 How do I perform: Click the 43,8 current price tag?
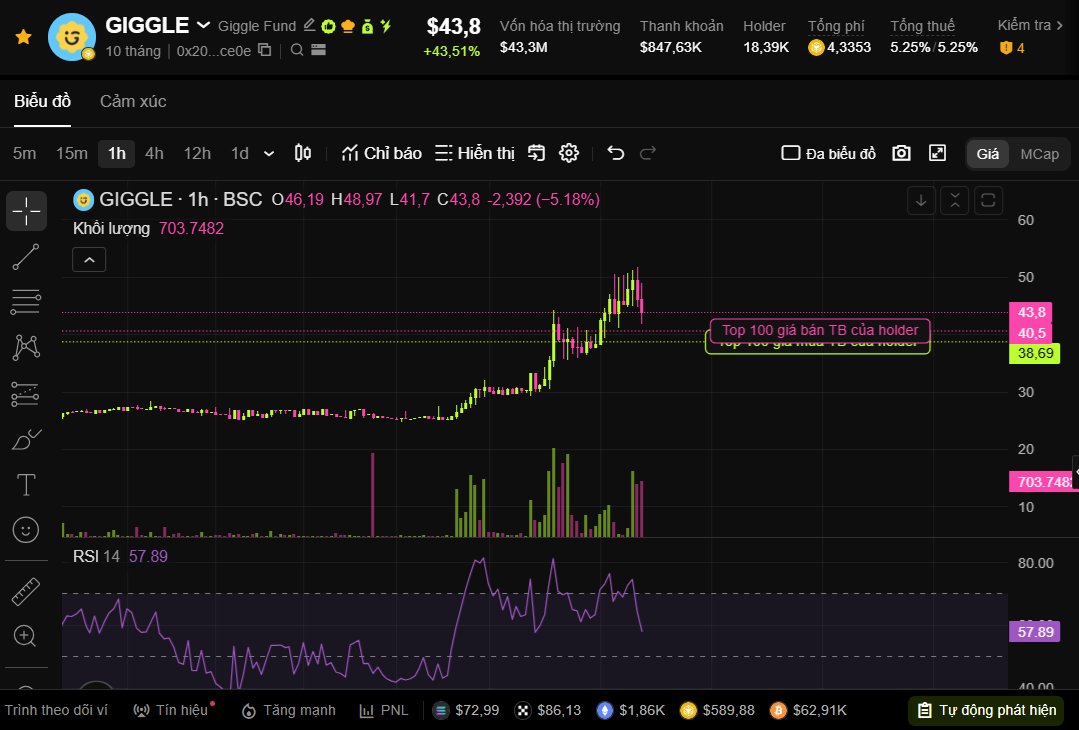click(x=1032, y=312)
